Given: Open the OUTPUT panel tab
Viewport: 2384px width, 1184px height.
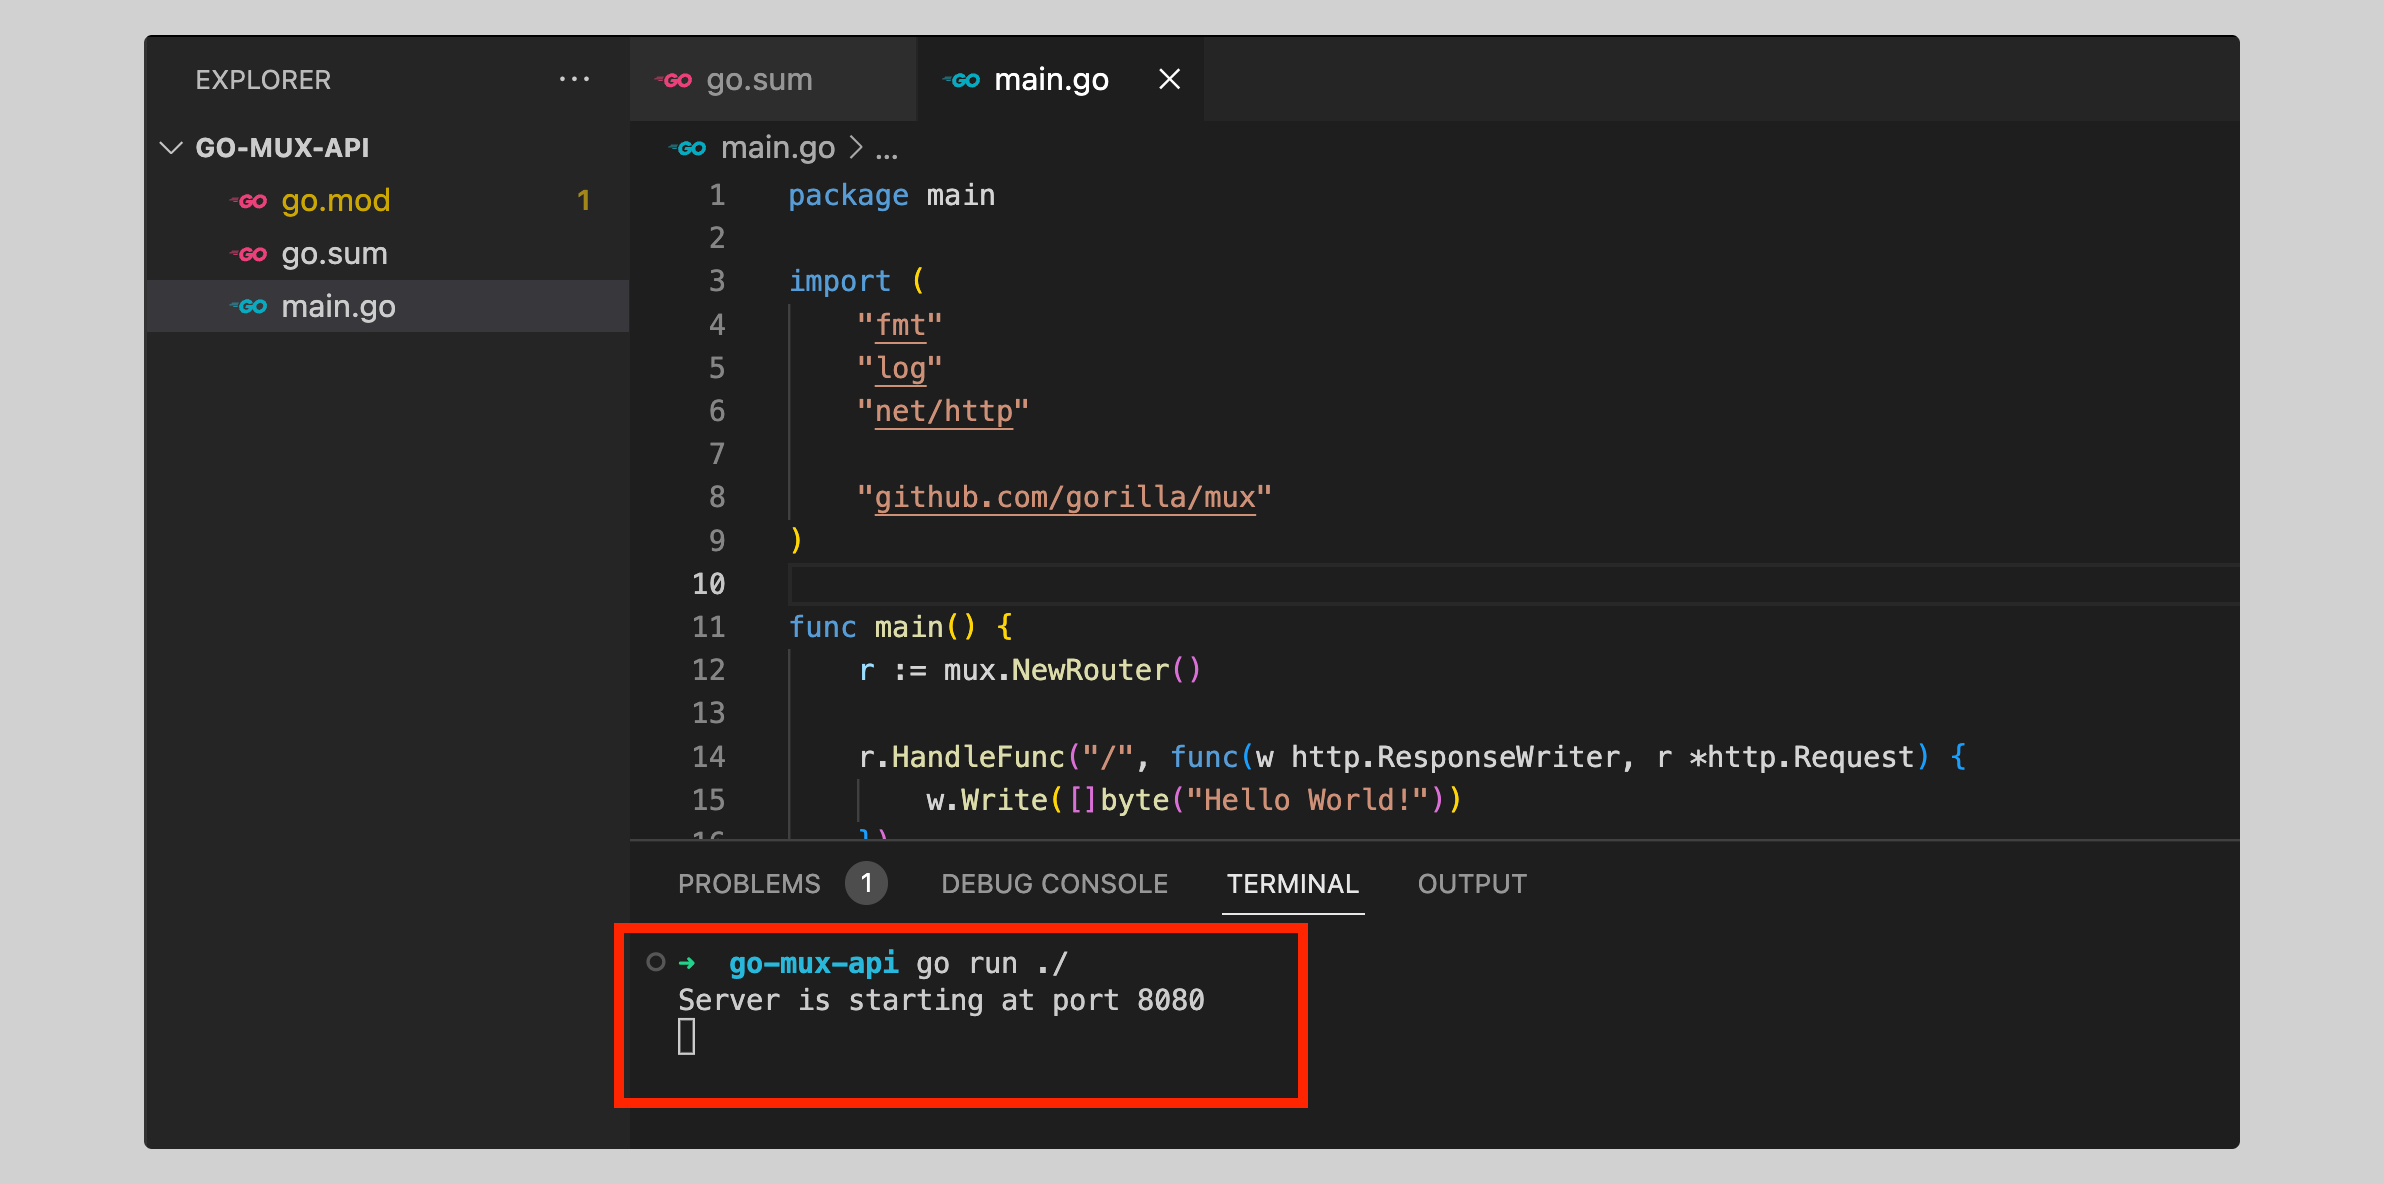Looking at the screenshot, I should pyautogui.click(x=1471, y=884).
